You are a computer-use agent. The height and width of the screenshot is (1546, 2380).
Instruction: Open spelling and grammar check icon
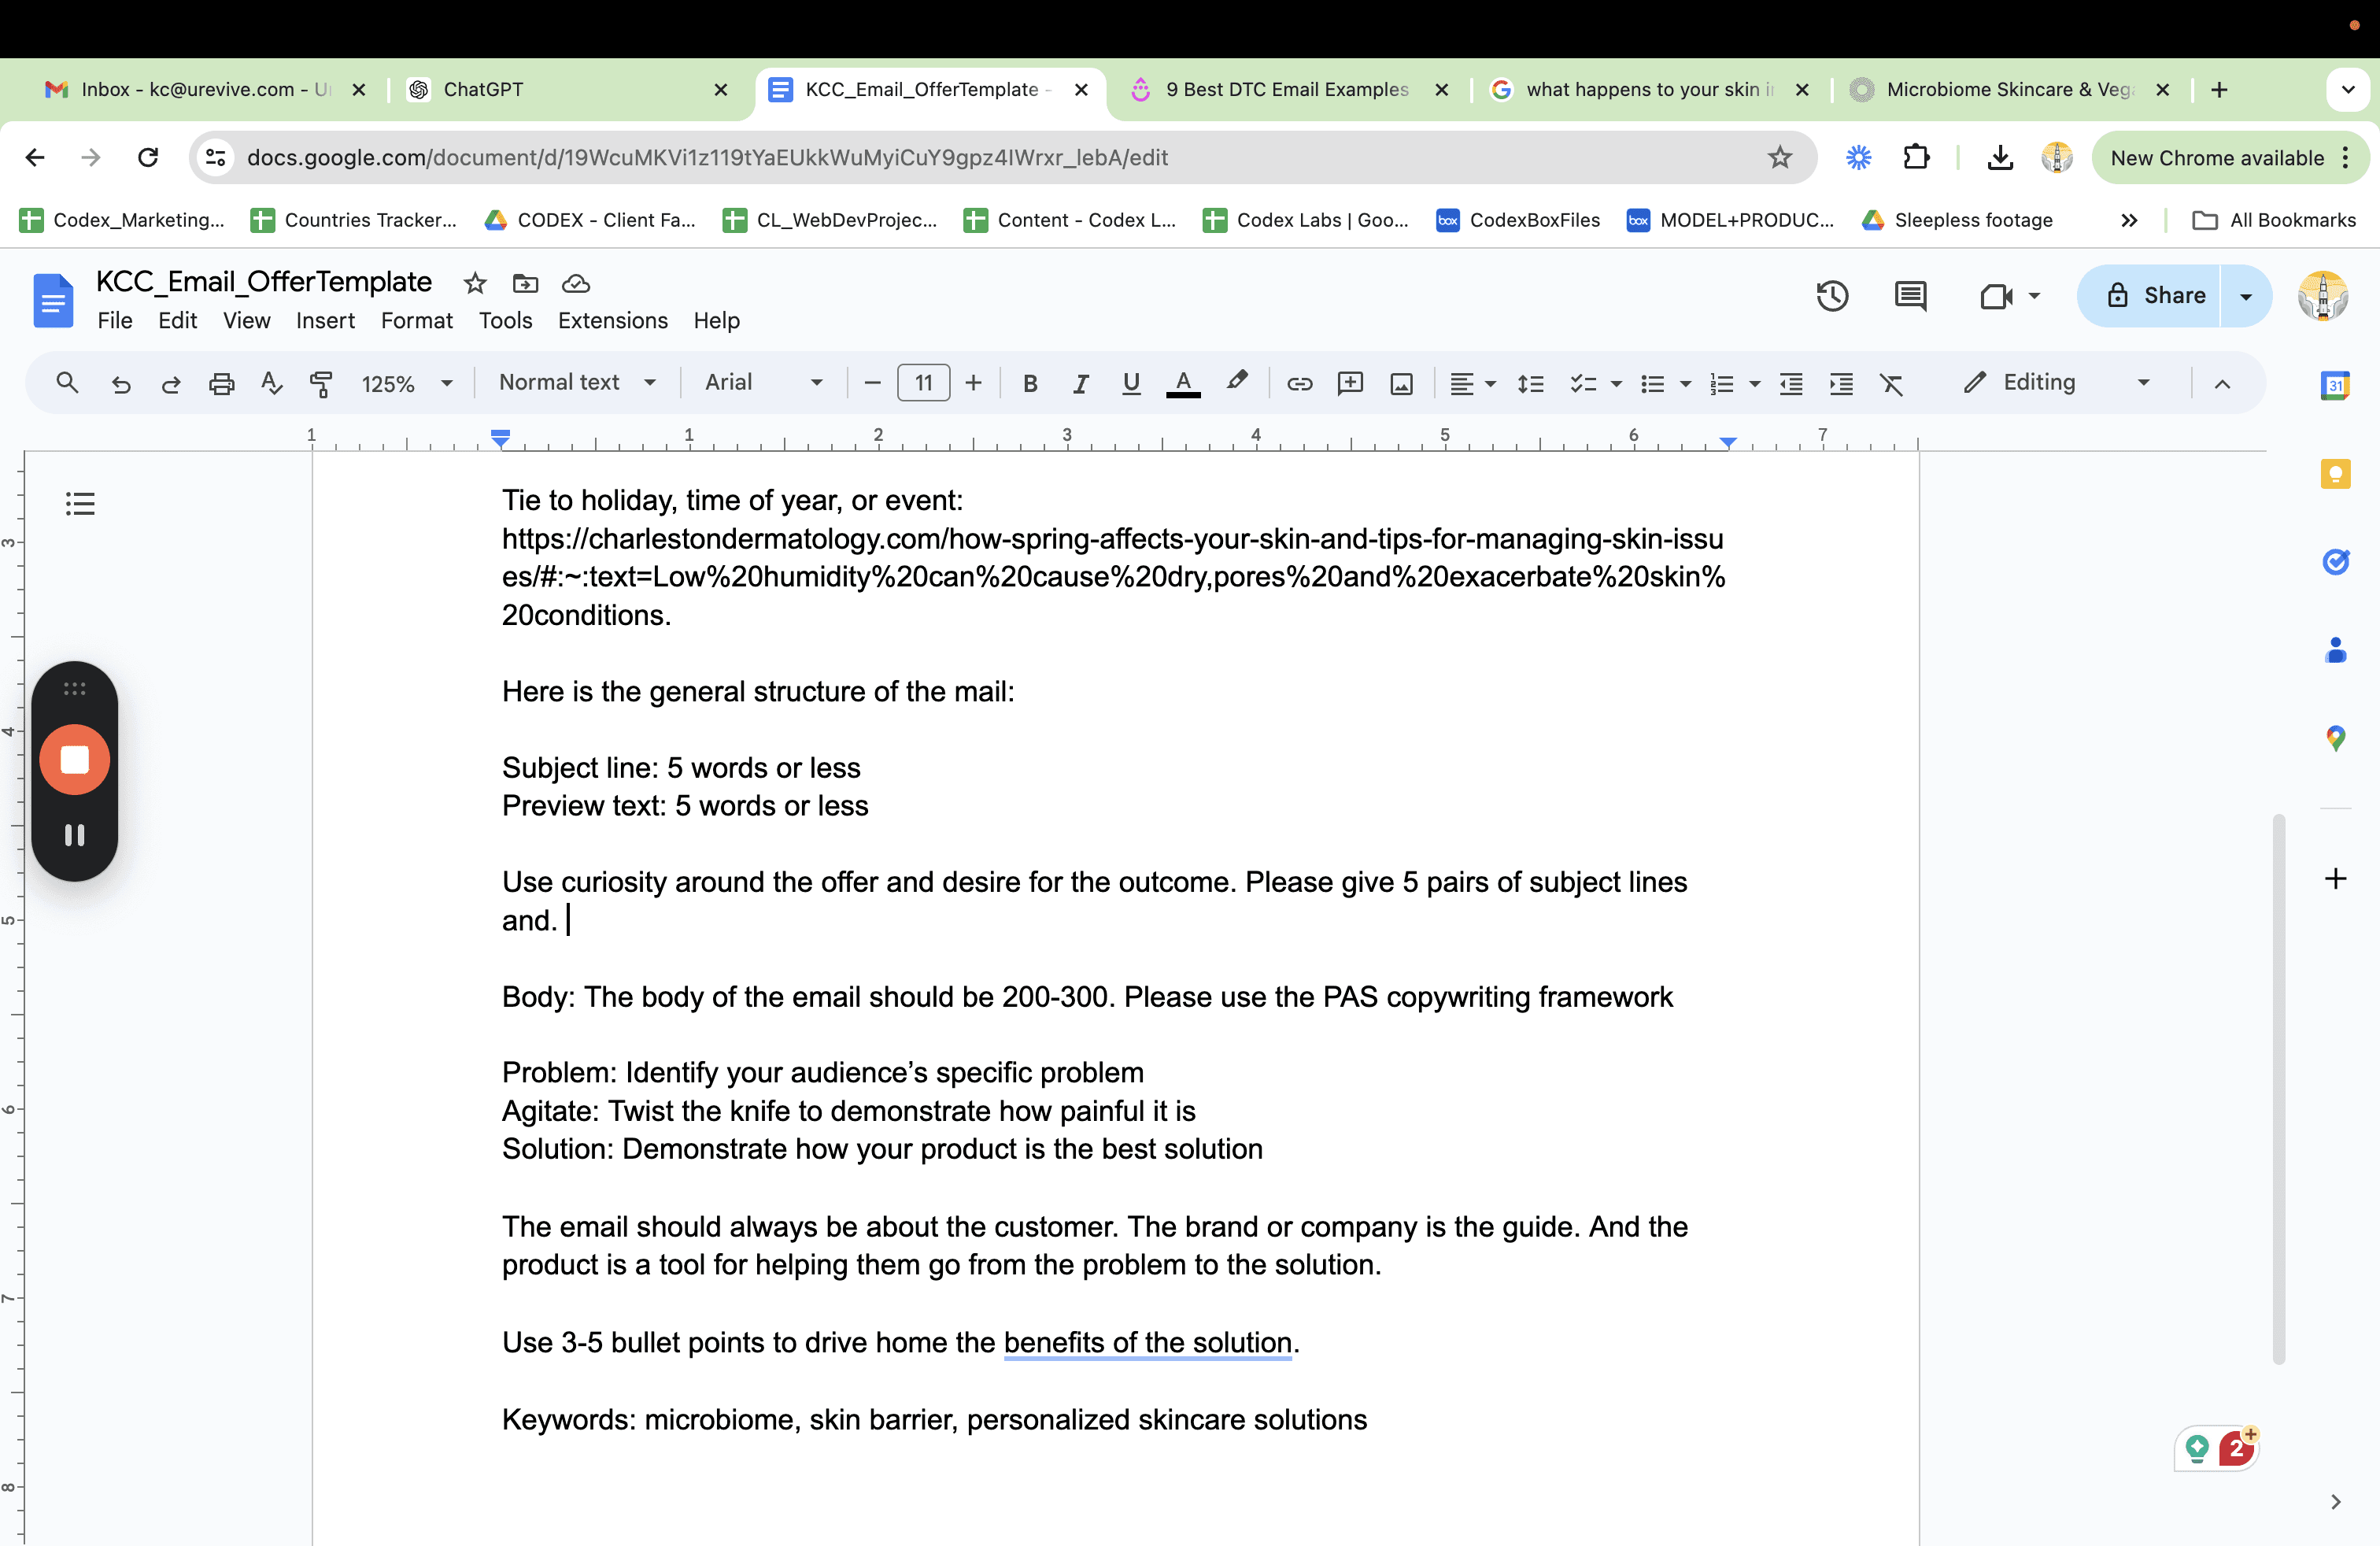pos(271,383)
